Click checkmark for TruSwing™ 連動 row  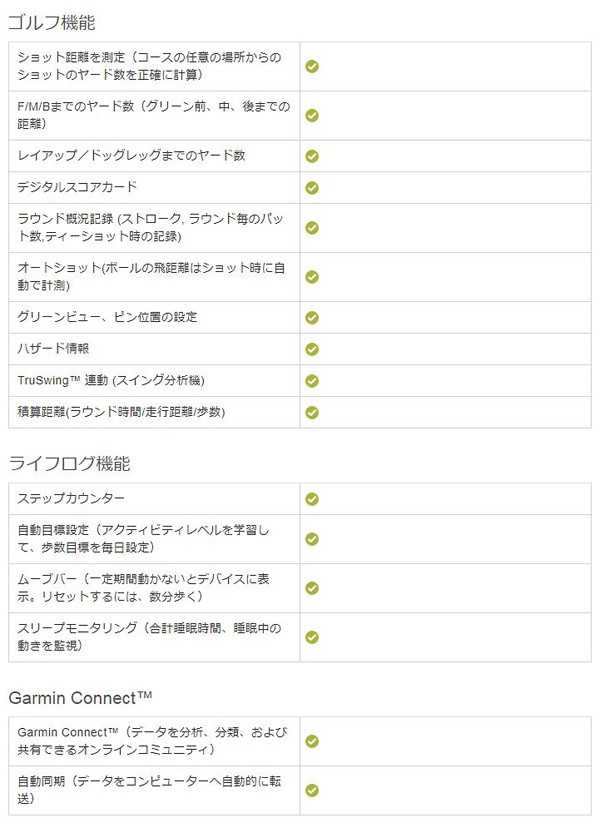tap(312, 381)
